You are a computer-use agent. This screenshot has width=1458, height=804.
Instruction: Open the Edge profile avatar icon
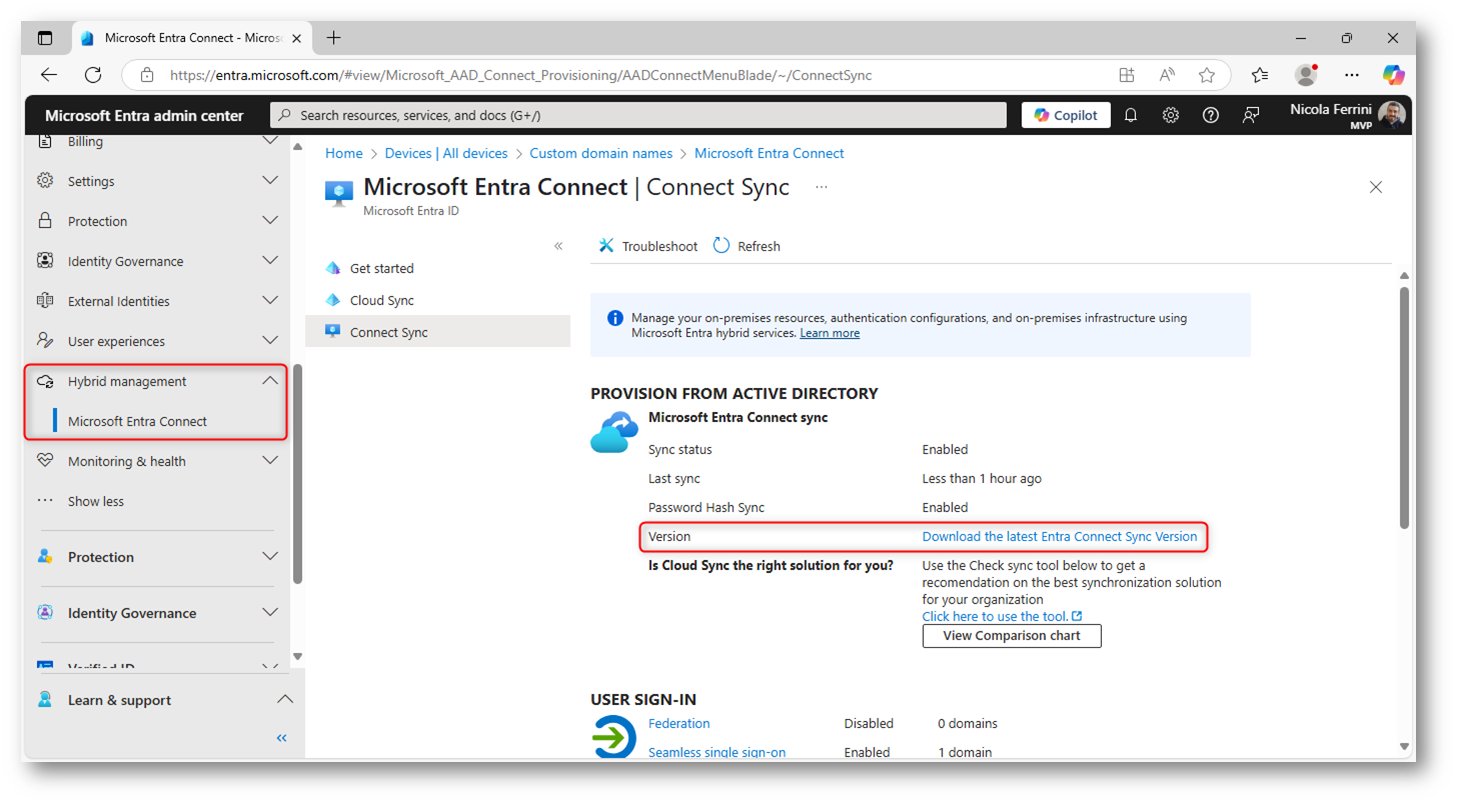click(x=1306, y=75)
